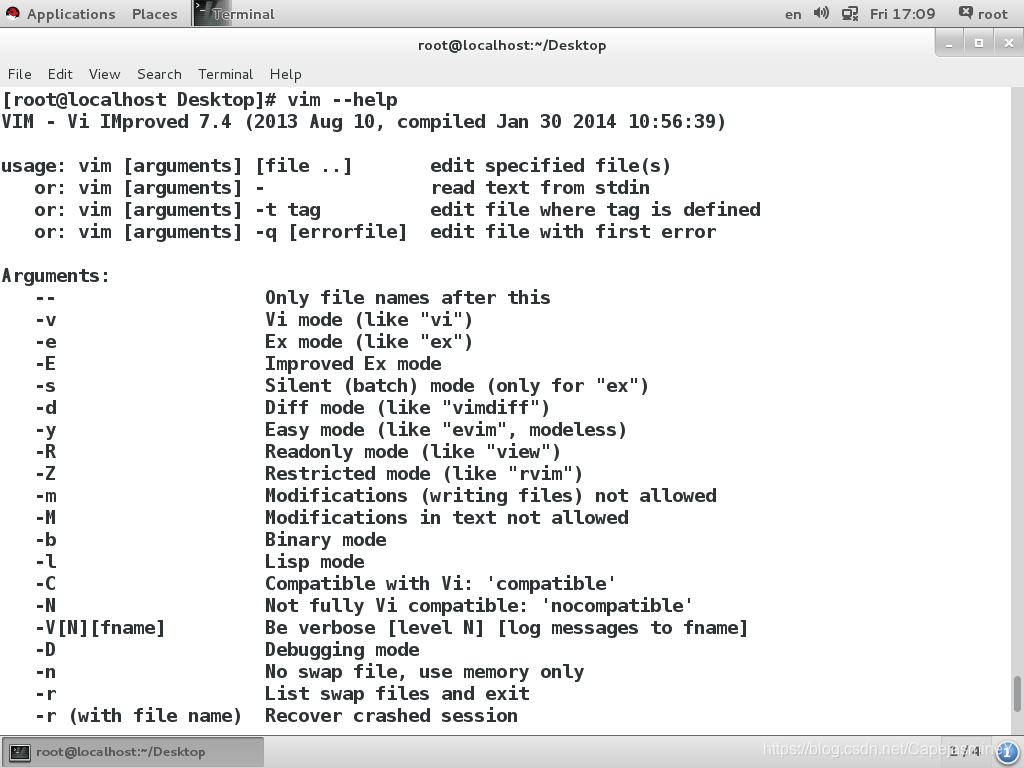This screenshot has width=1024, height=768.
Task: Open the en keyboard layout indicator
Action: point(793,14)
